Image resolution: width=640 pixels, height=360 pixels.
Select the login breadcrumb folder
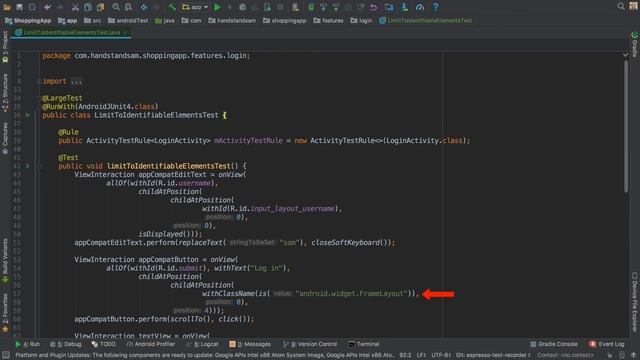click(x=362, y=20)
